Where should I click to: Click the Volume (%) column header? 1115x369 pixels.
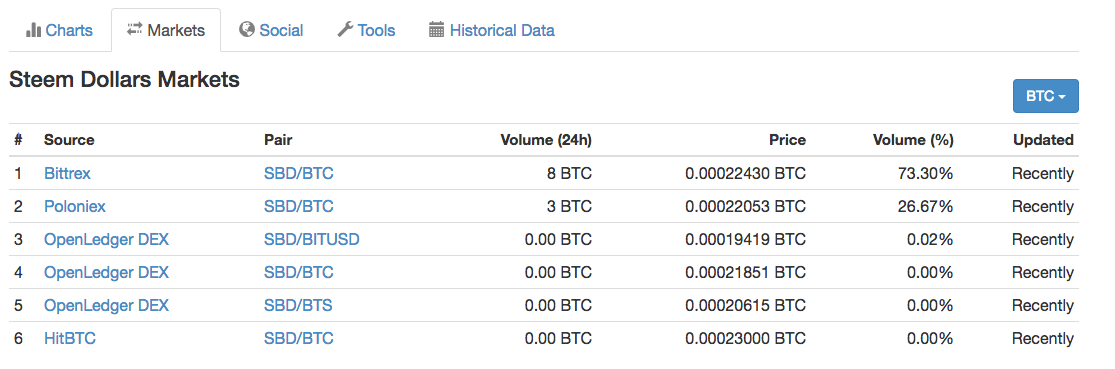tap(913, 140)
